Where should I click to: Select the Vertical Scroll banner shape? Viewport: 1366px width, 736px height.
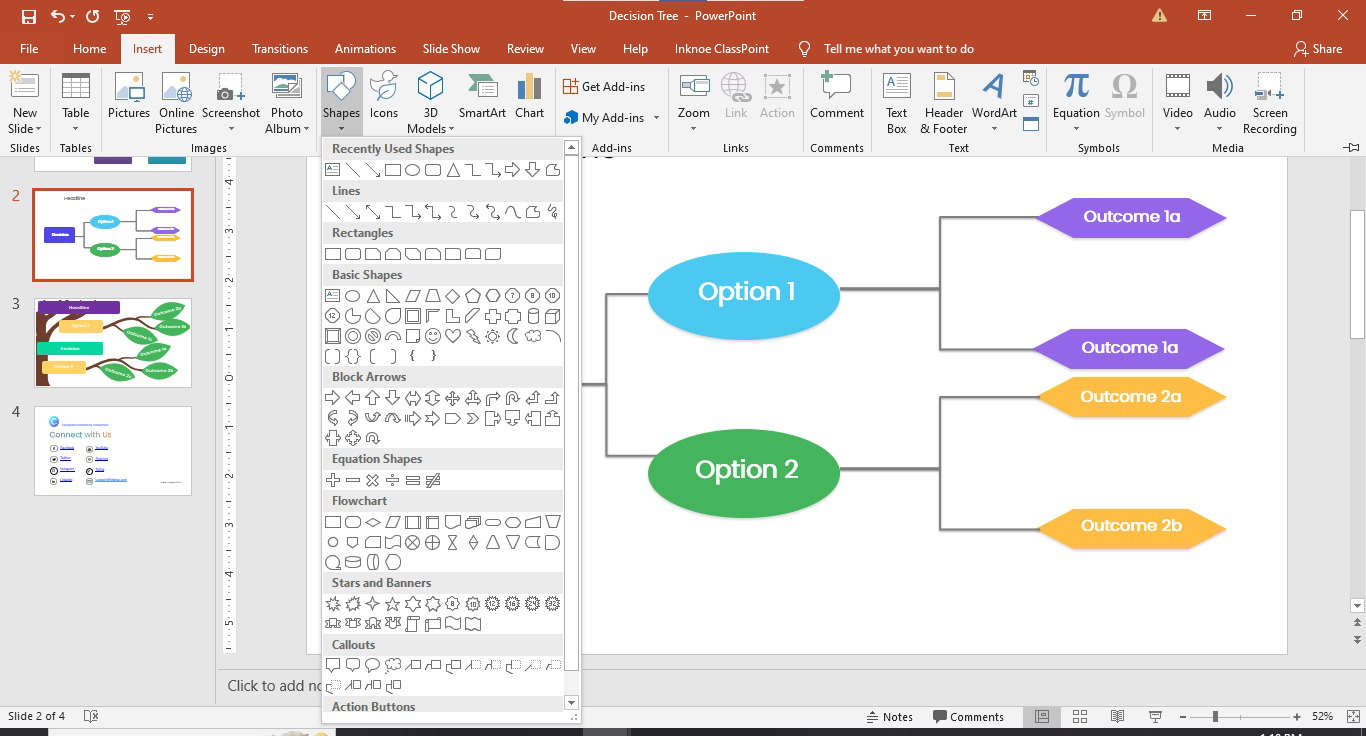tap(413, 624)
